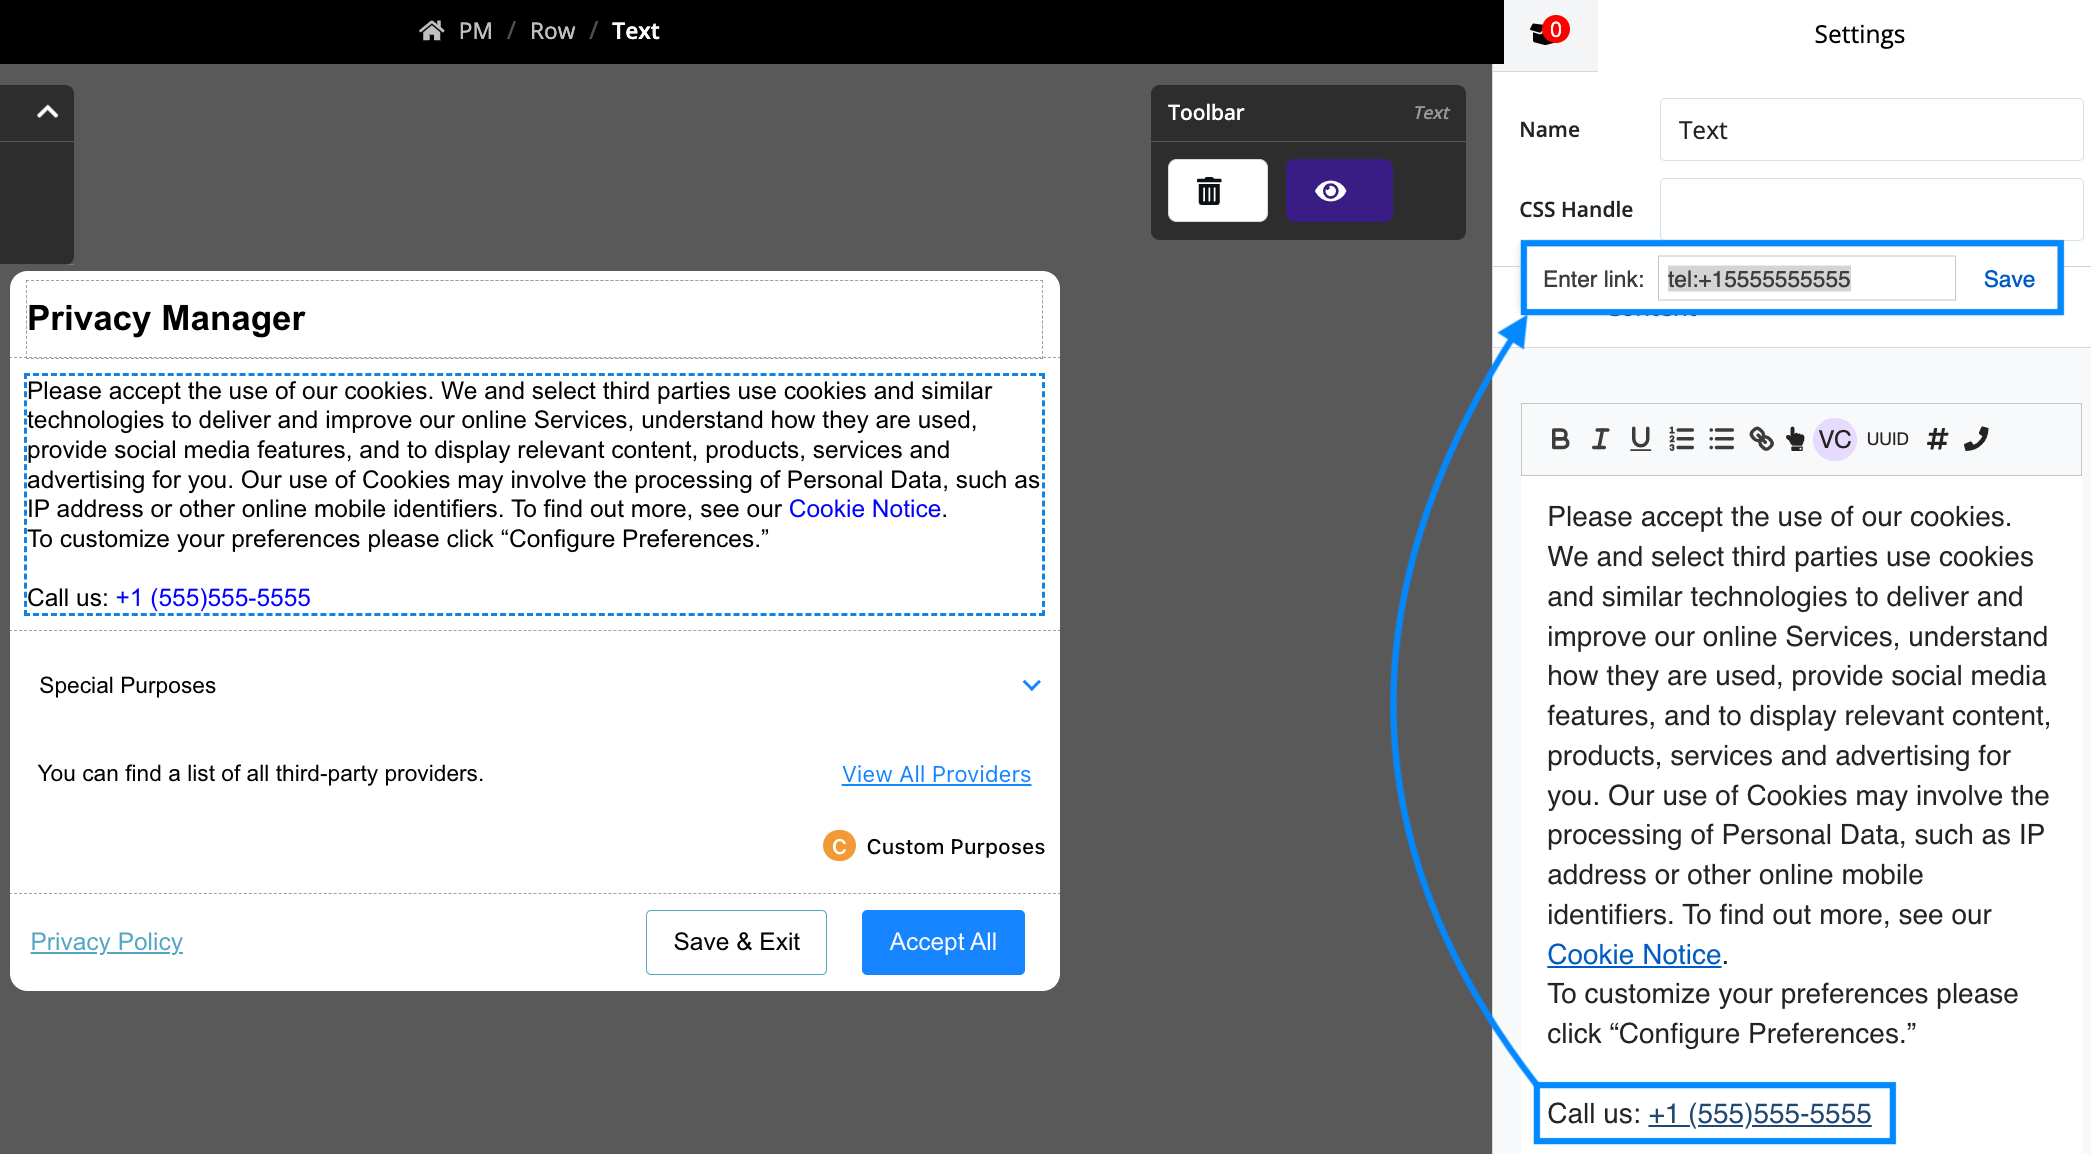Insert numbered list
This screenshot has width=2091, height=1154.
point(1681,439)
